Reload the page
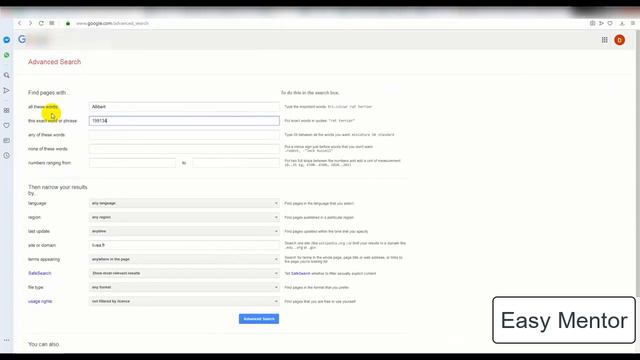This screenshot has height=360, width=640. 41,23
